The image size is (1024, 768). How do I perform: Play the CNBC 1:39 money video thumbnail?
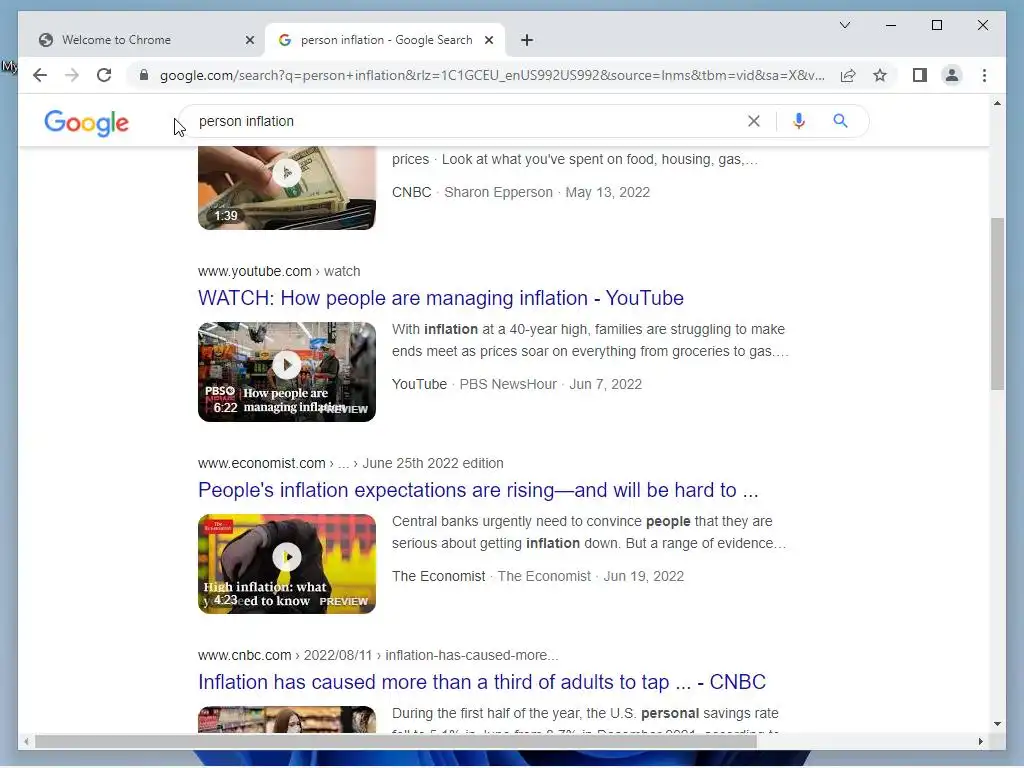point(287,187)
